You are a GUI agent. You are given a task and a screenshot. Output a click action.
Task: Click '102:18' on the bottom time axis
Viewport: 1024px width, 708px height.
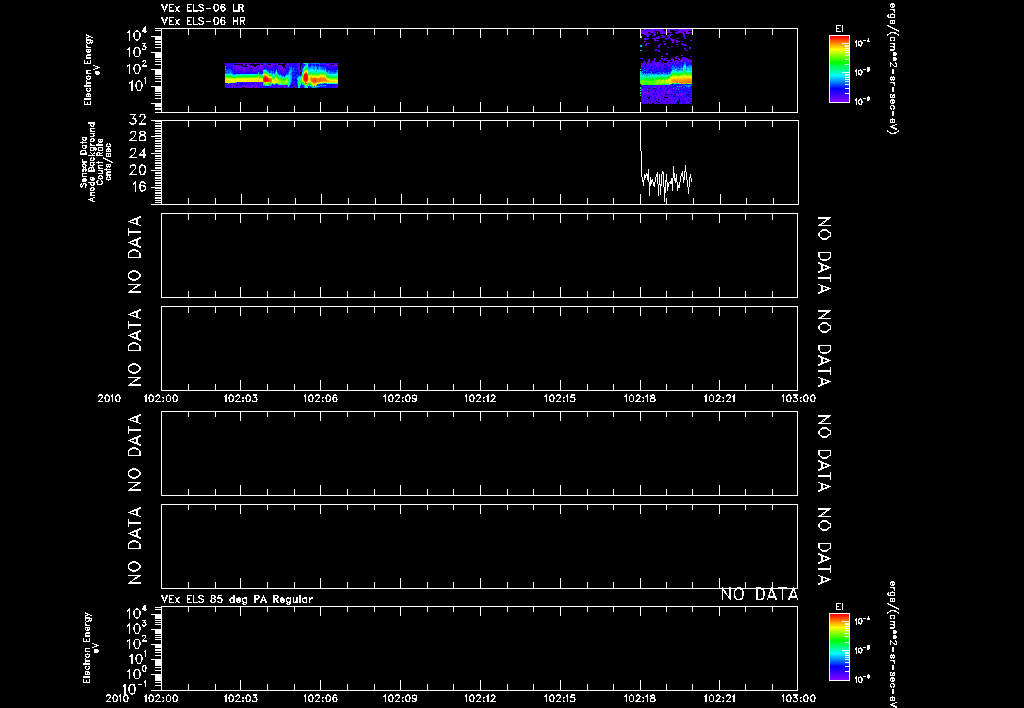tap(639, 698)
